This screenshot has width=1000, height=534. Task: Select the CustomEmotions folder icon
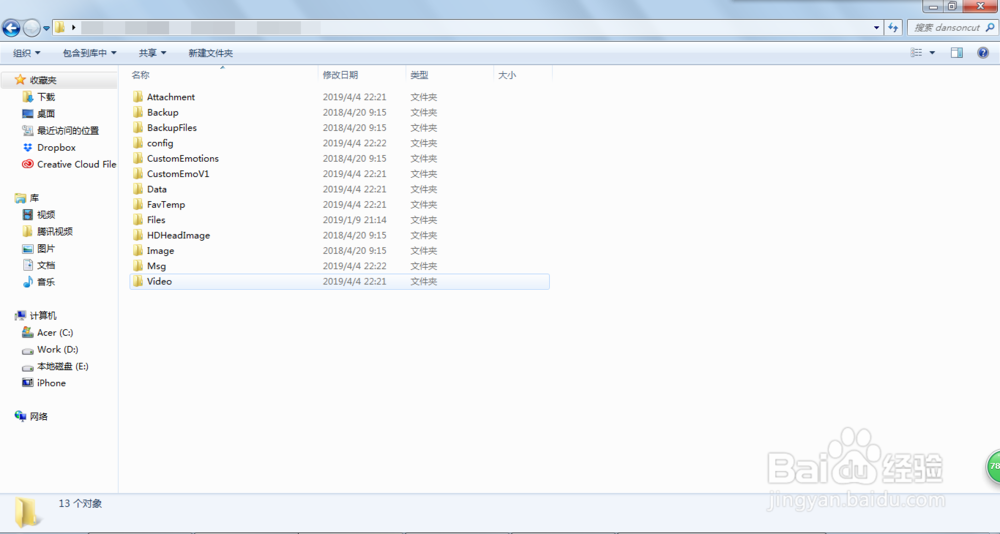point(138,158)
